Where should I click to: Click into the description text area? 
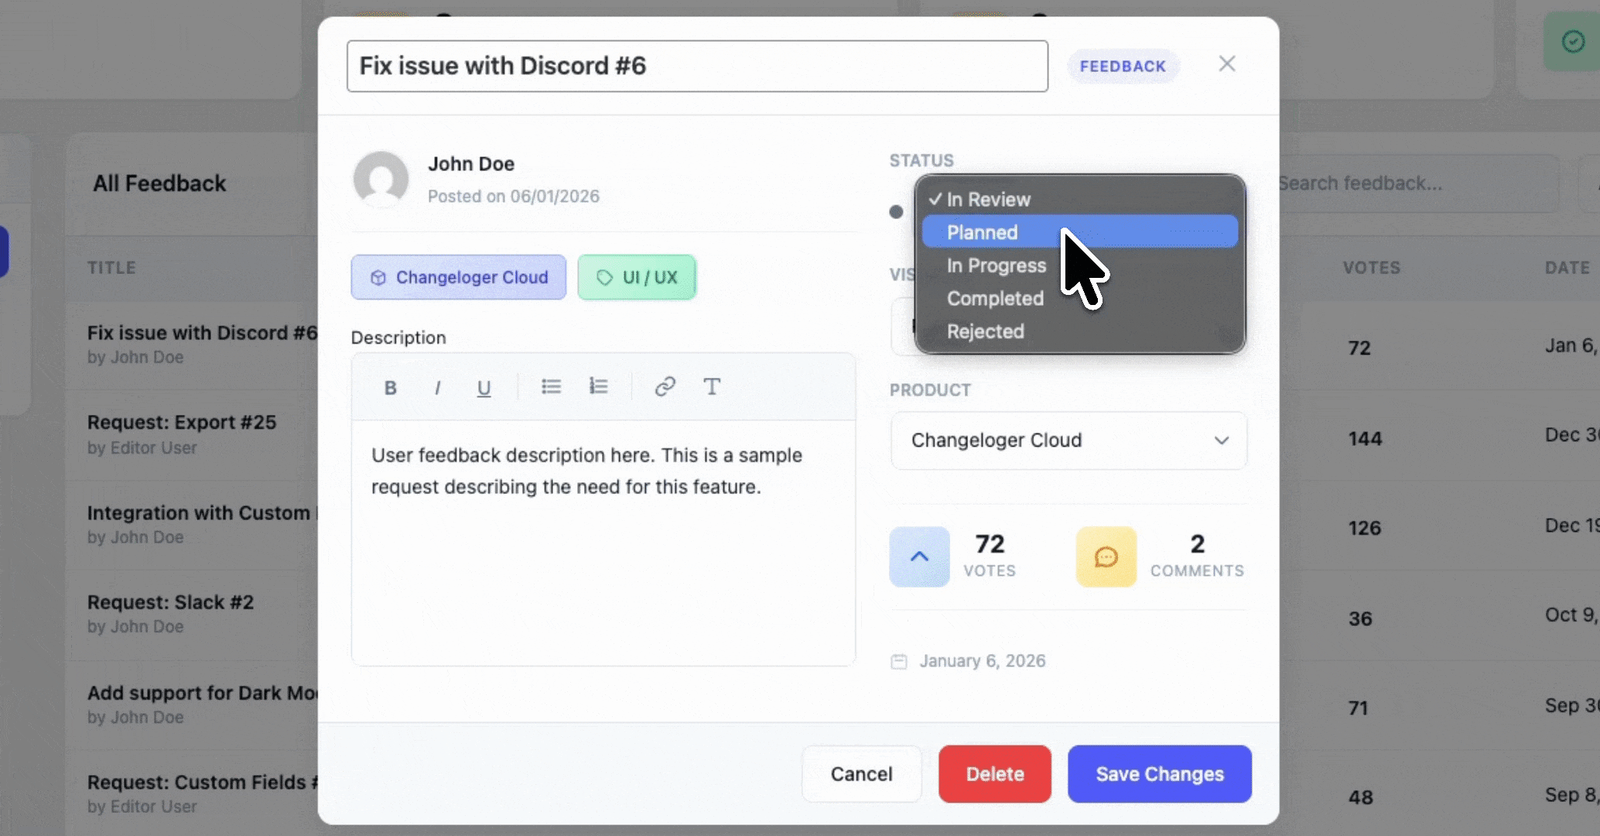click(x=603, y=542)
